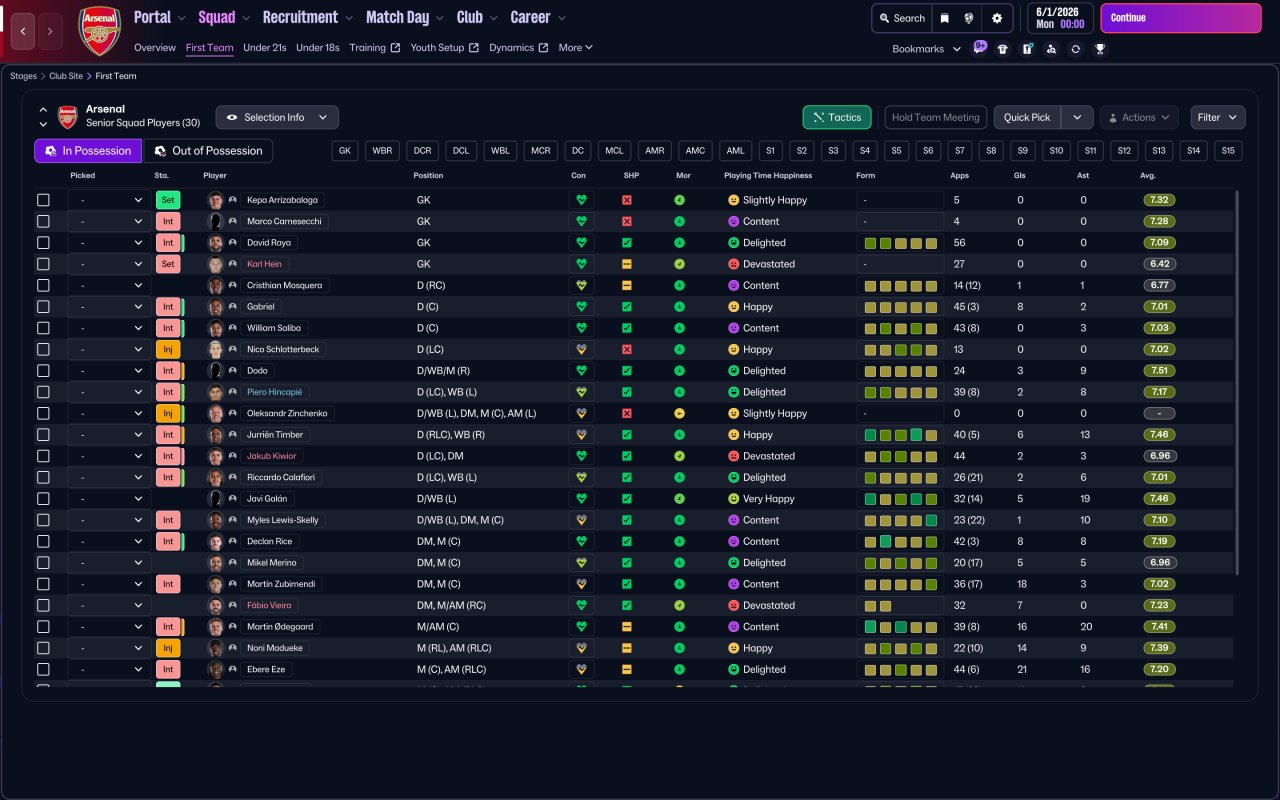Expand the More submenu under Squad
This screenshot has width=1280, height=800.
576,47
